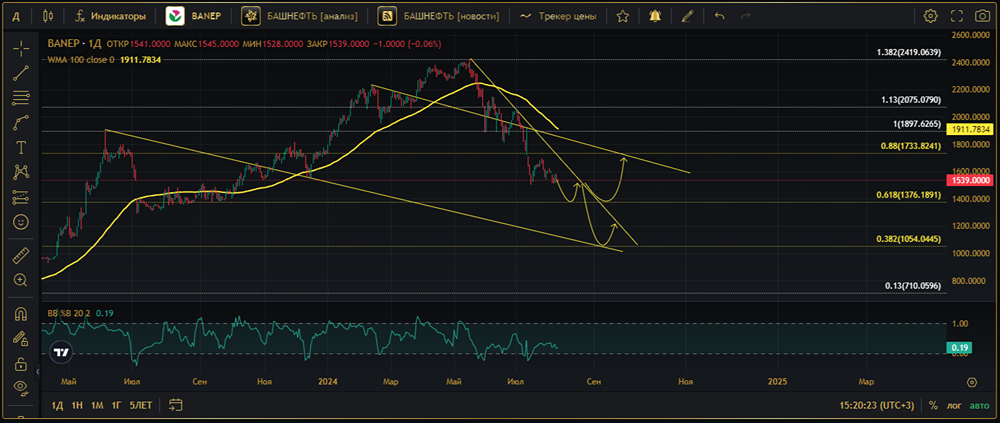The width and height of the screenshot is (1000, 423).
Task: Toggle stay in drawing mode
Action: coord(21,338)
